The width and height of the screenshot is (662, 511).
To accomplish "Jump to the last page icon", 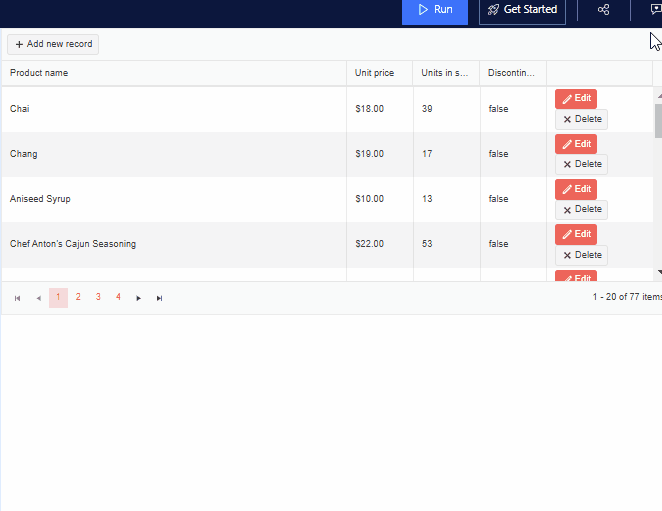I will click(x=159, y=298).
